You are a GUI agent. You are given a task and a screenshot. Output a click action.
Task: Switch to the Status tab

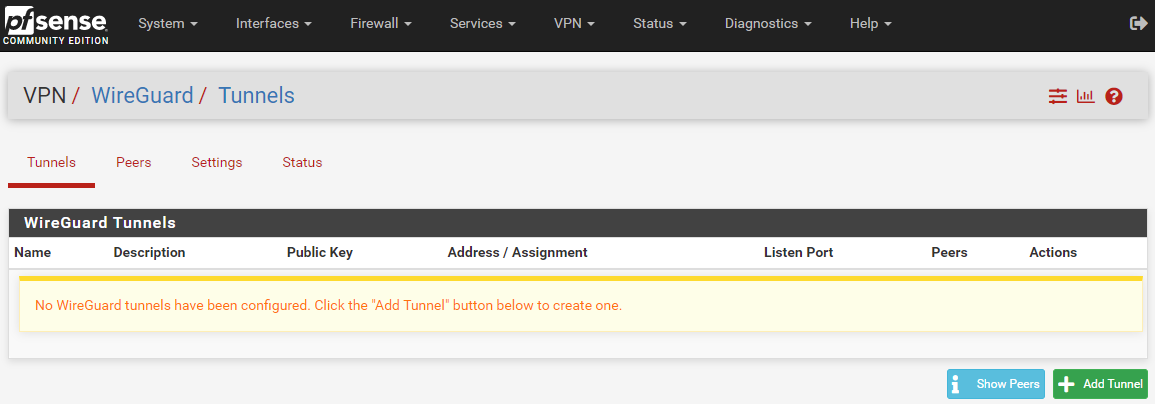tap(302, 162)
